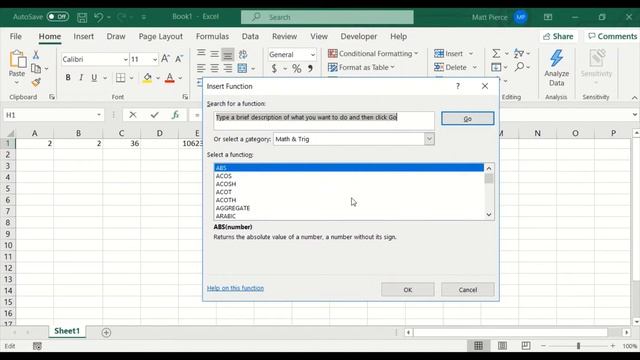
Task: Click the zoom slider handle
Action: 578,346
